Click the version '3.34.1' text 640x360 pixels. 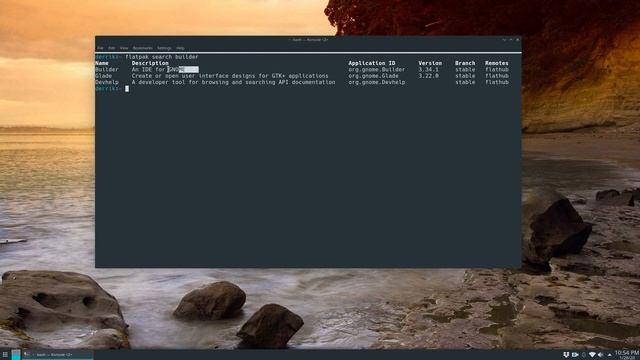point(429,69)
